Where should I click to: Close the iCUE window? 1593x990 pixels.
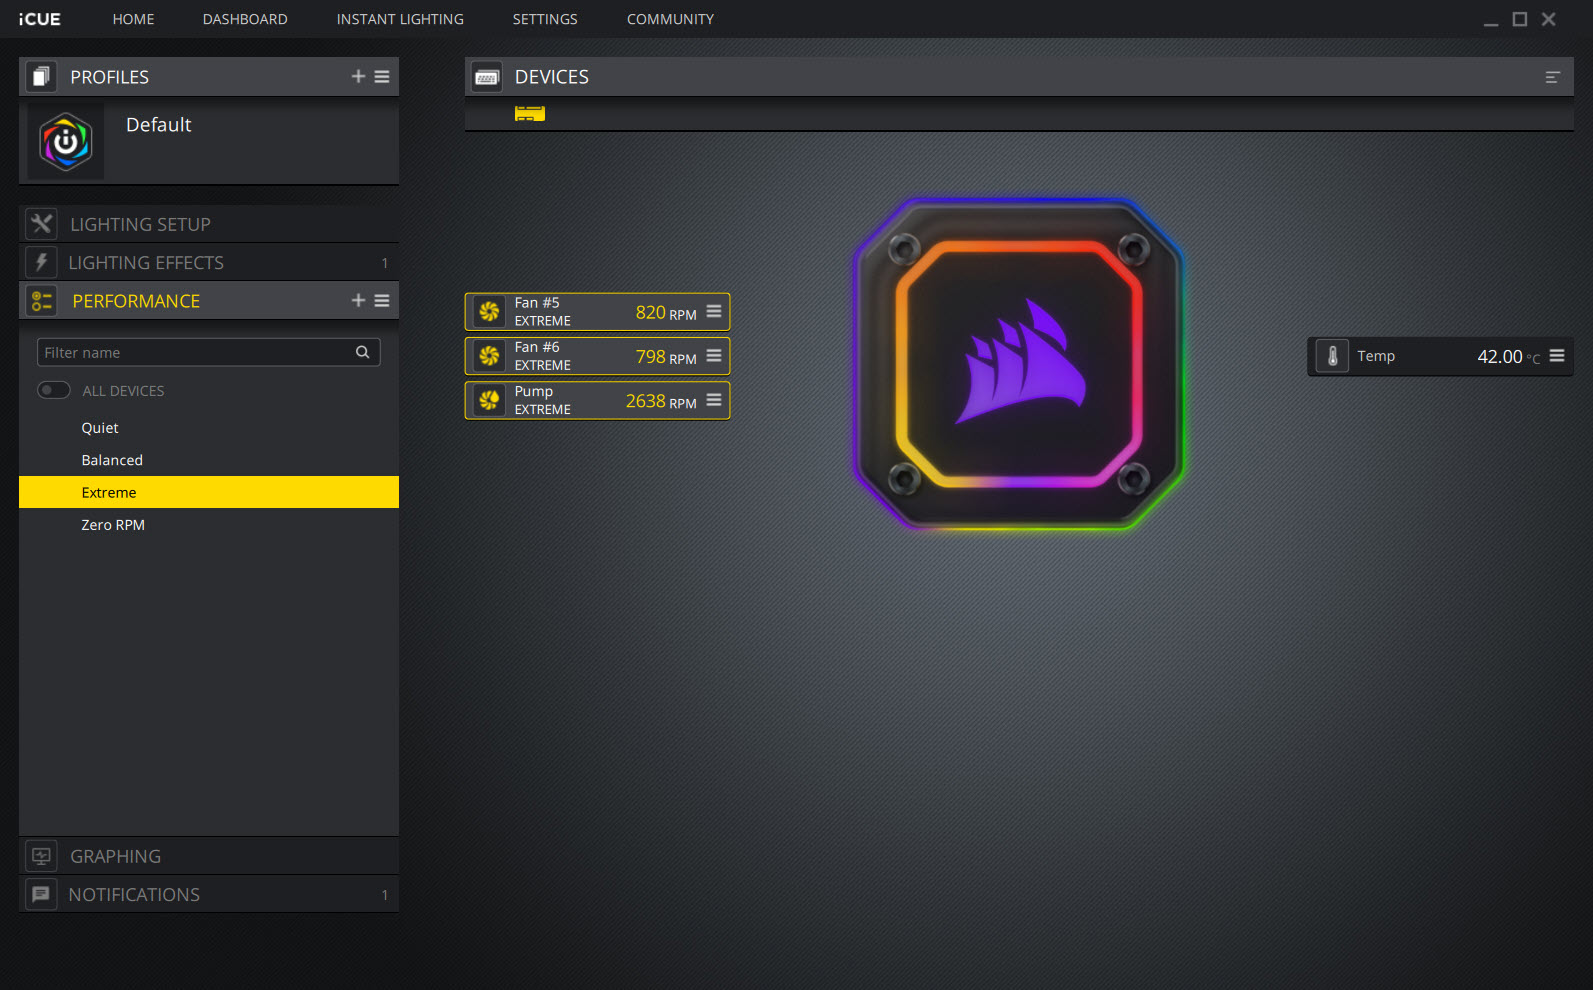[1549, 19]
